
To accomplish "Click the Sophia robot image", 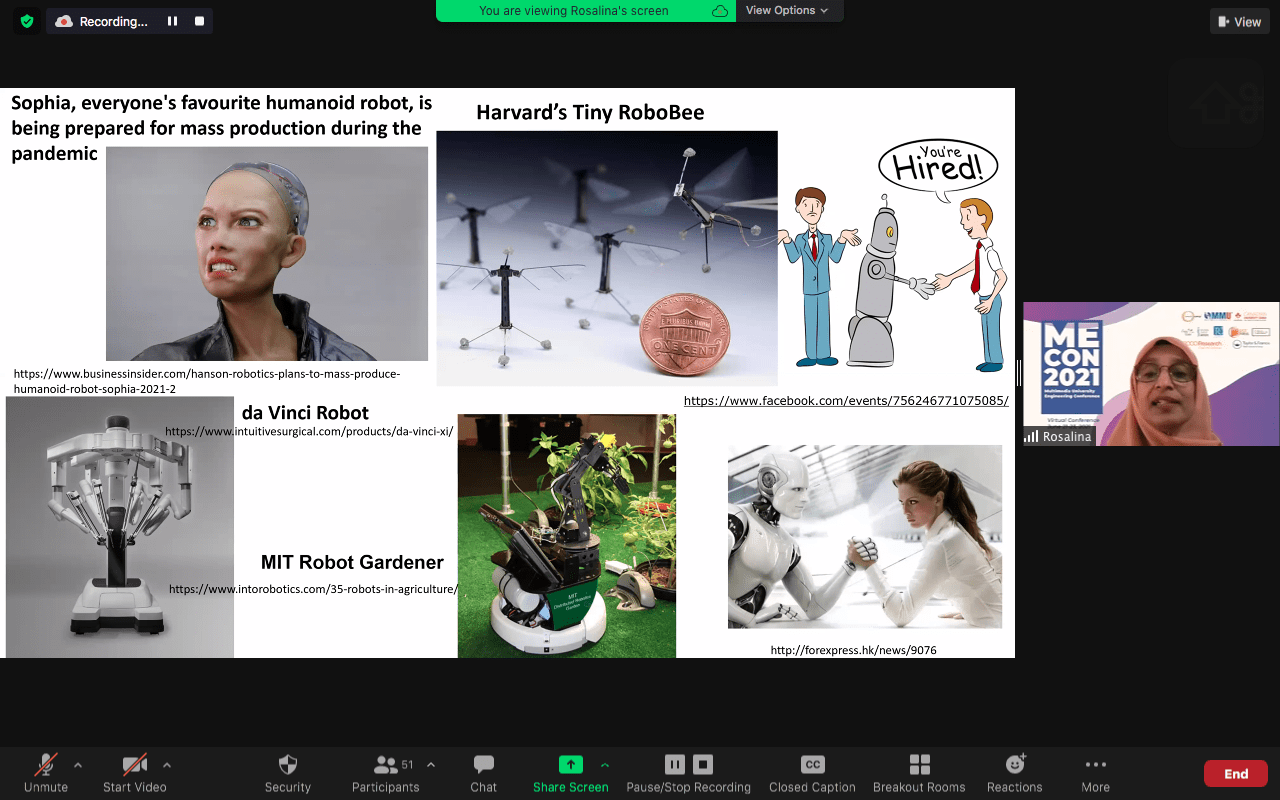I will click(267, 254).
